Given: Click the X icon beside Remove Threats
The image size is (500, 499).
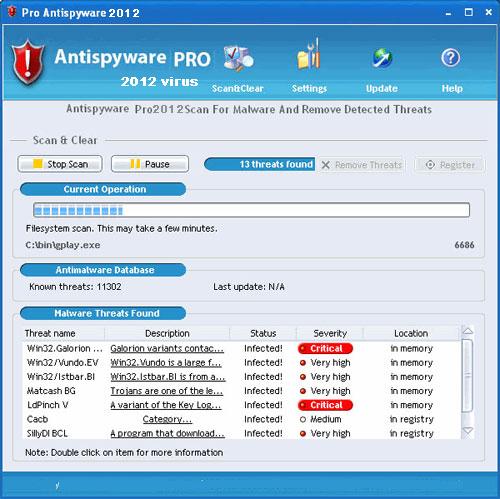Looking at the screenshot, I should (x=326, y=165).
